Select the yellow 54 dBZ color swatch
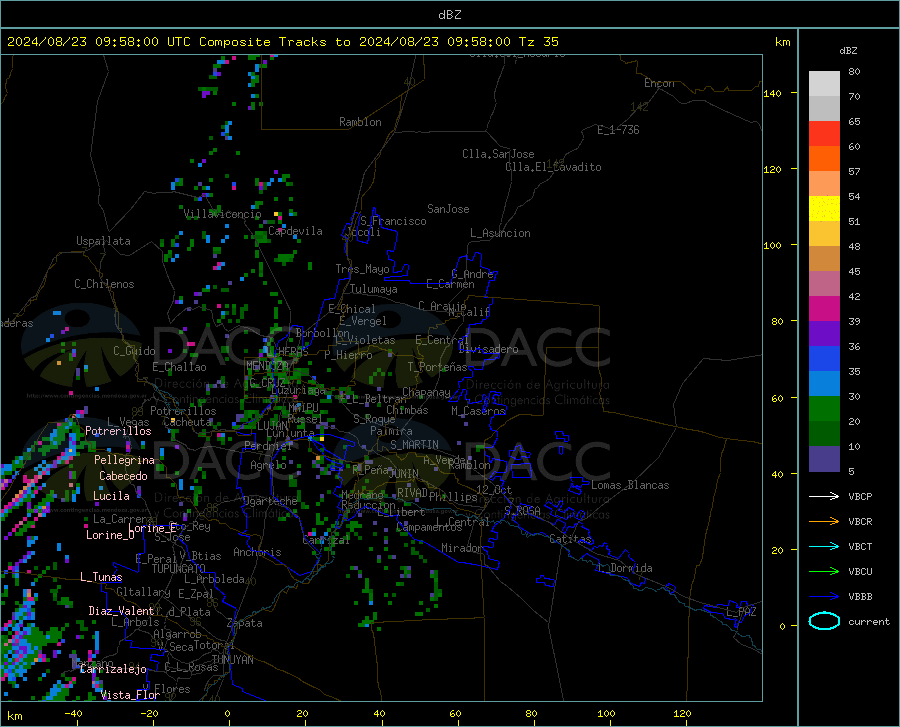This screenshot has width=900, height=727. (x=824, y=209)
